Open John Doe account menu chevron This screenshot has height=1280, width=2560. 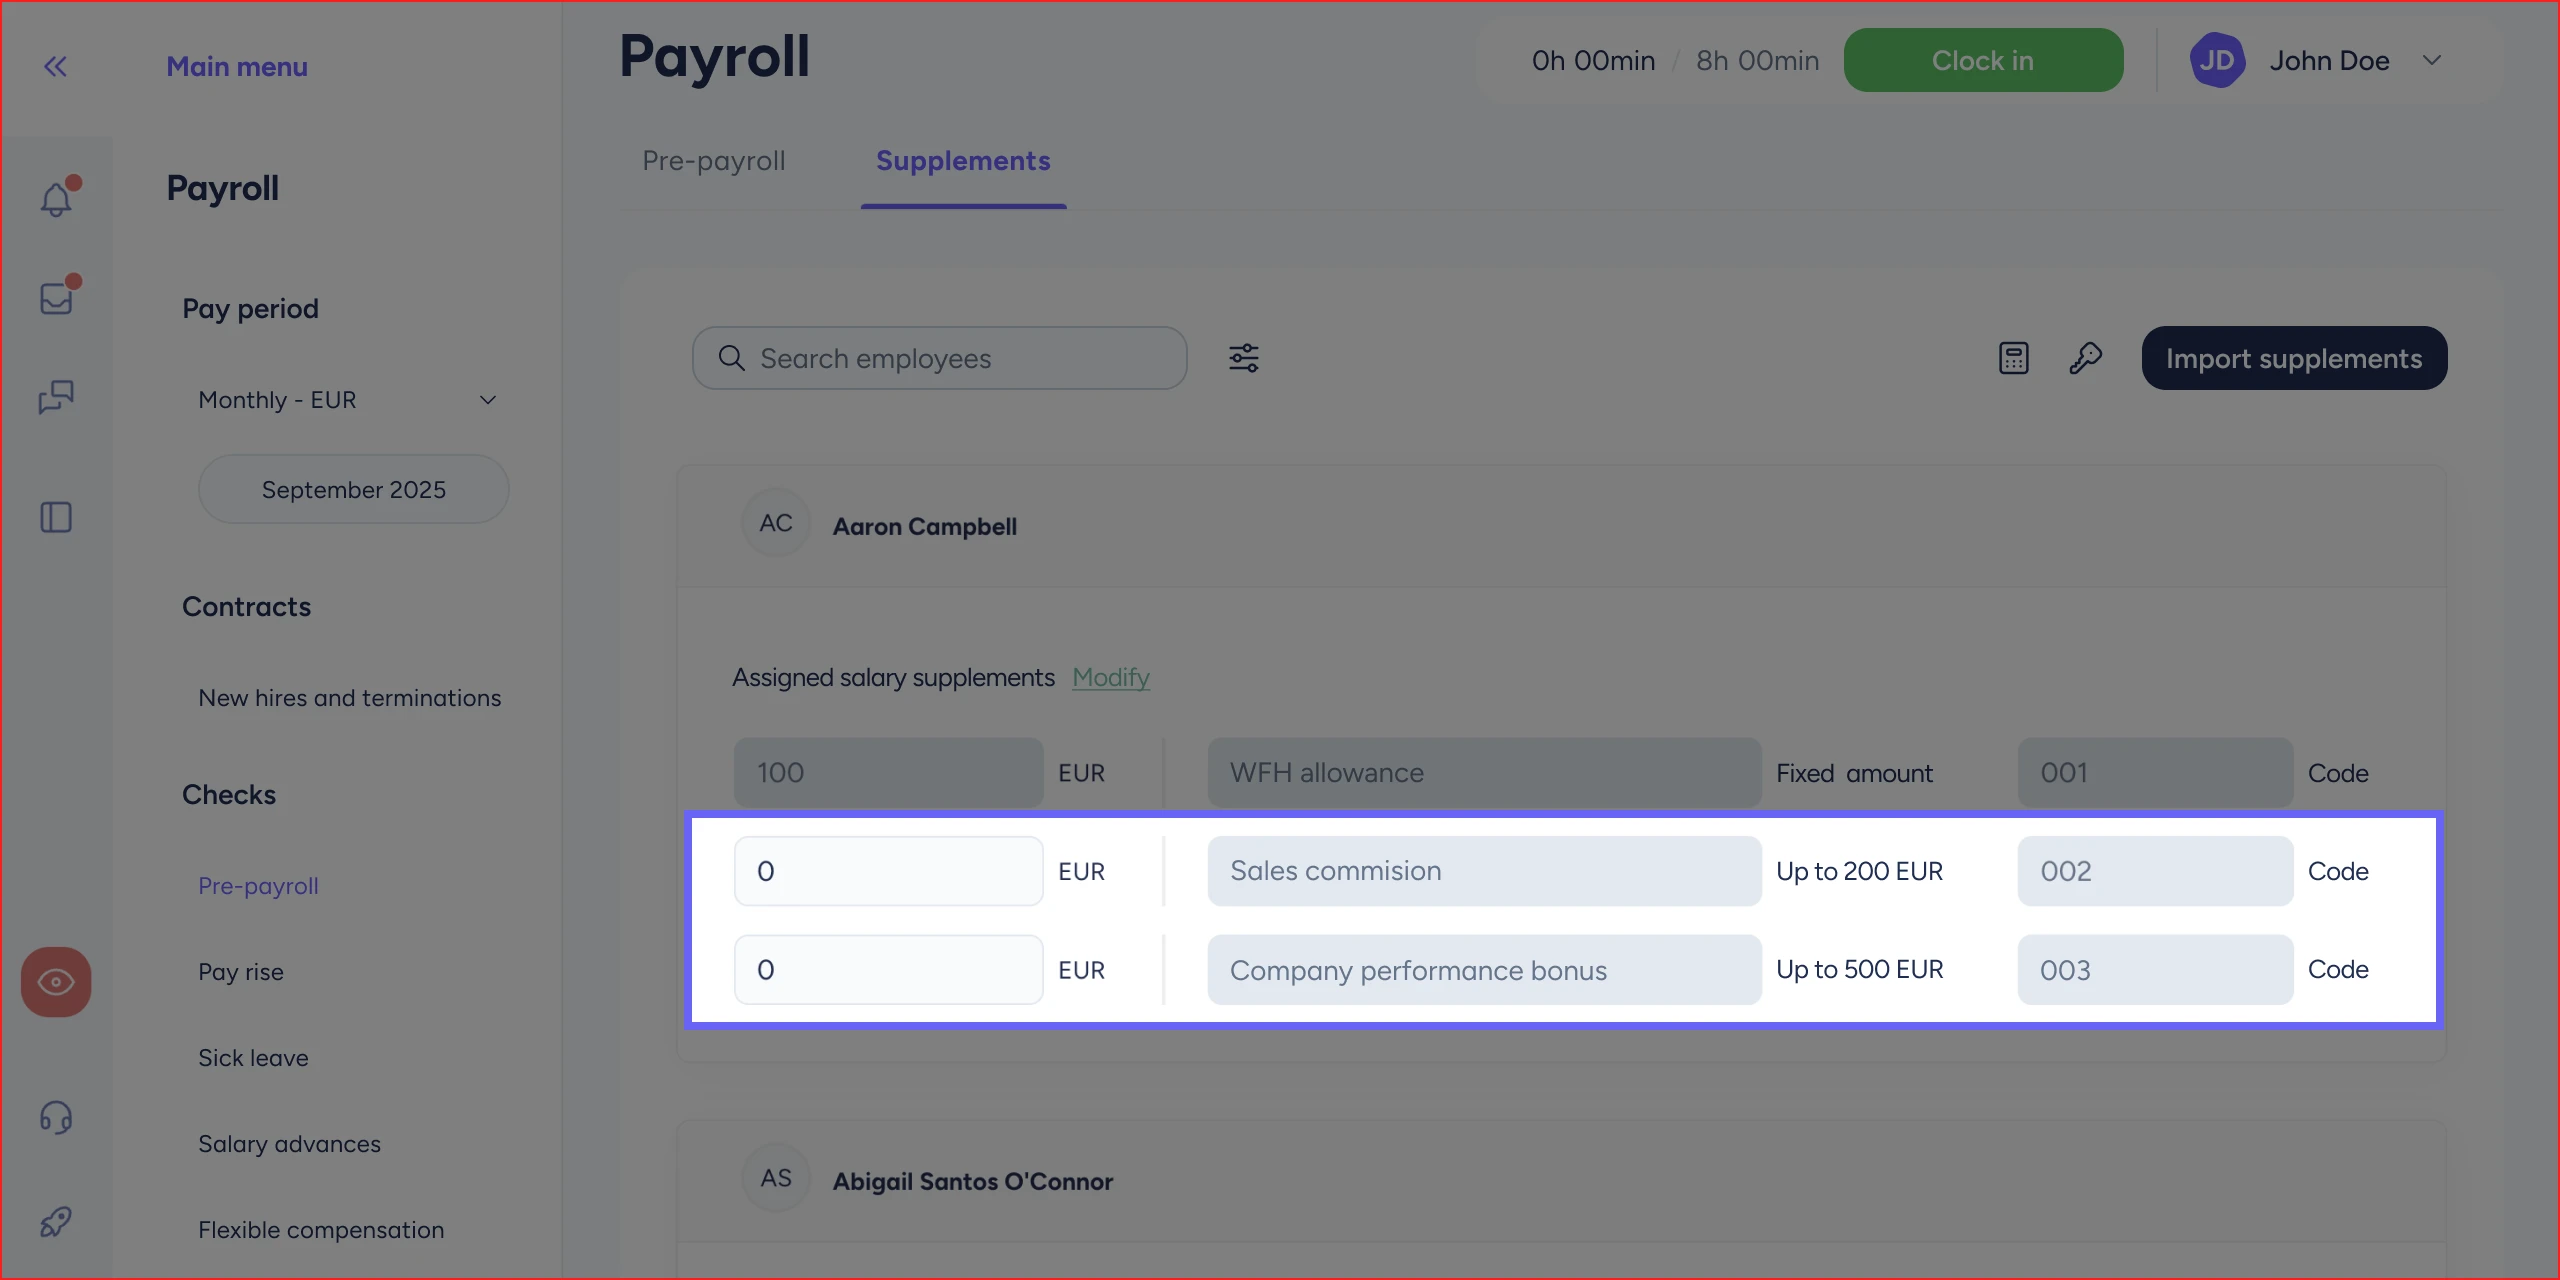click(2432, 61)
